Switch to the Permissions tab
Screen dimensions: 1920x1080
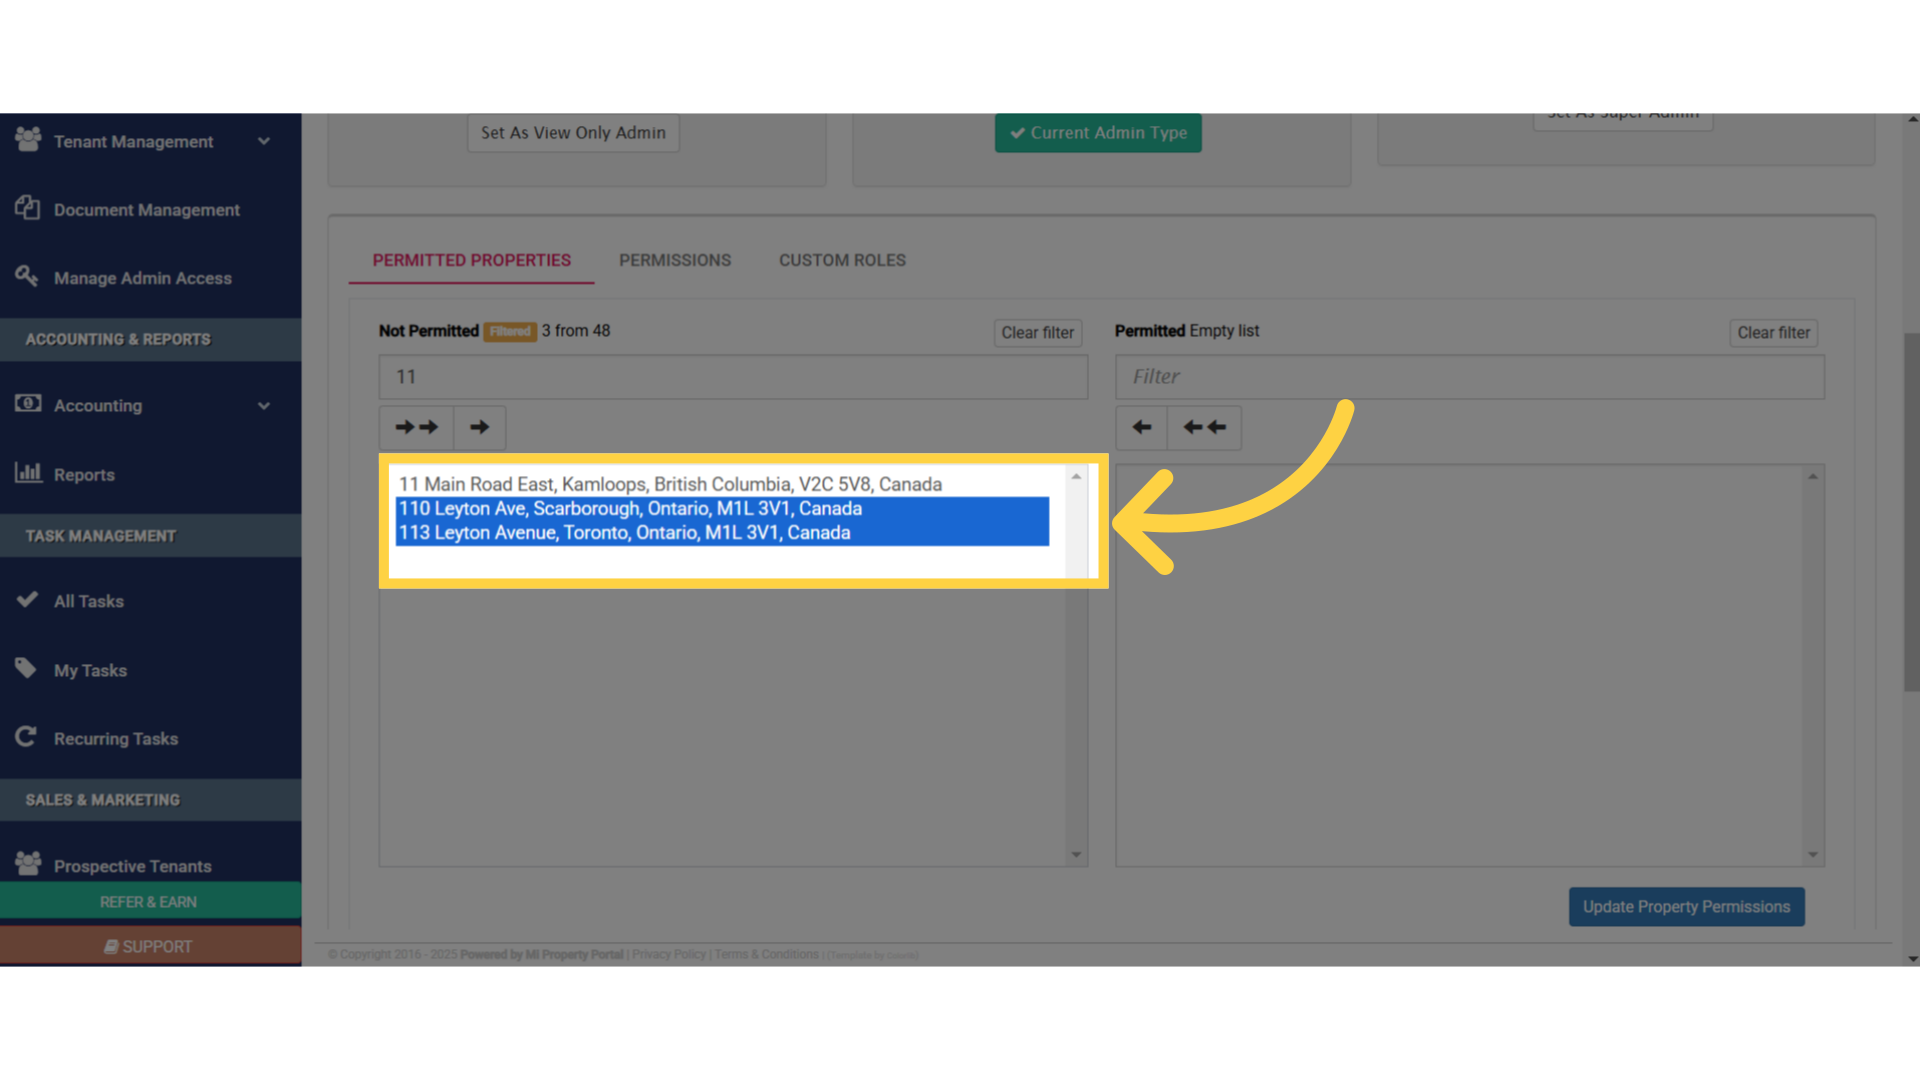[675, 260]
